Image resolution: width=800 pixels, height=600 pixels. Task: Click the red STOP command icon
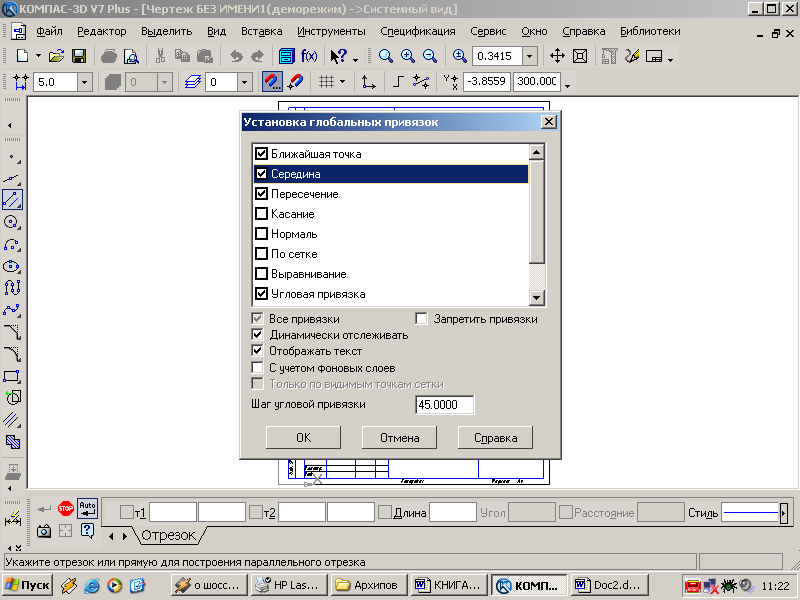tap(66, 508)
